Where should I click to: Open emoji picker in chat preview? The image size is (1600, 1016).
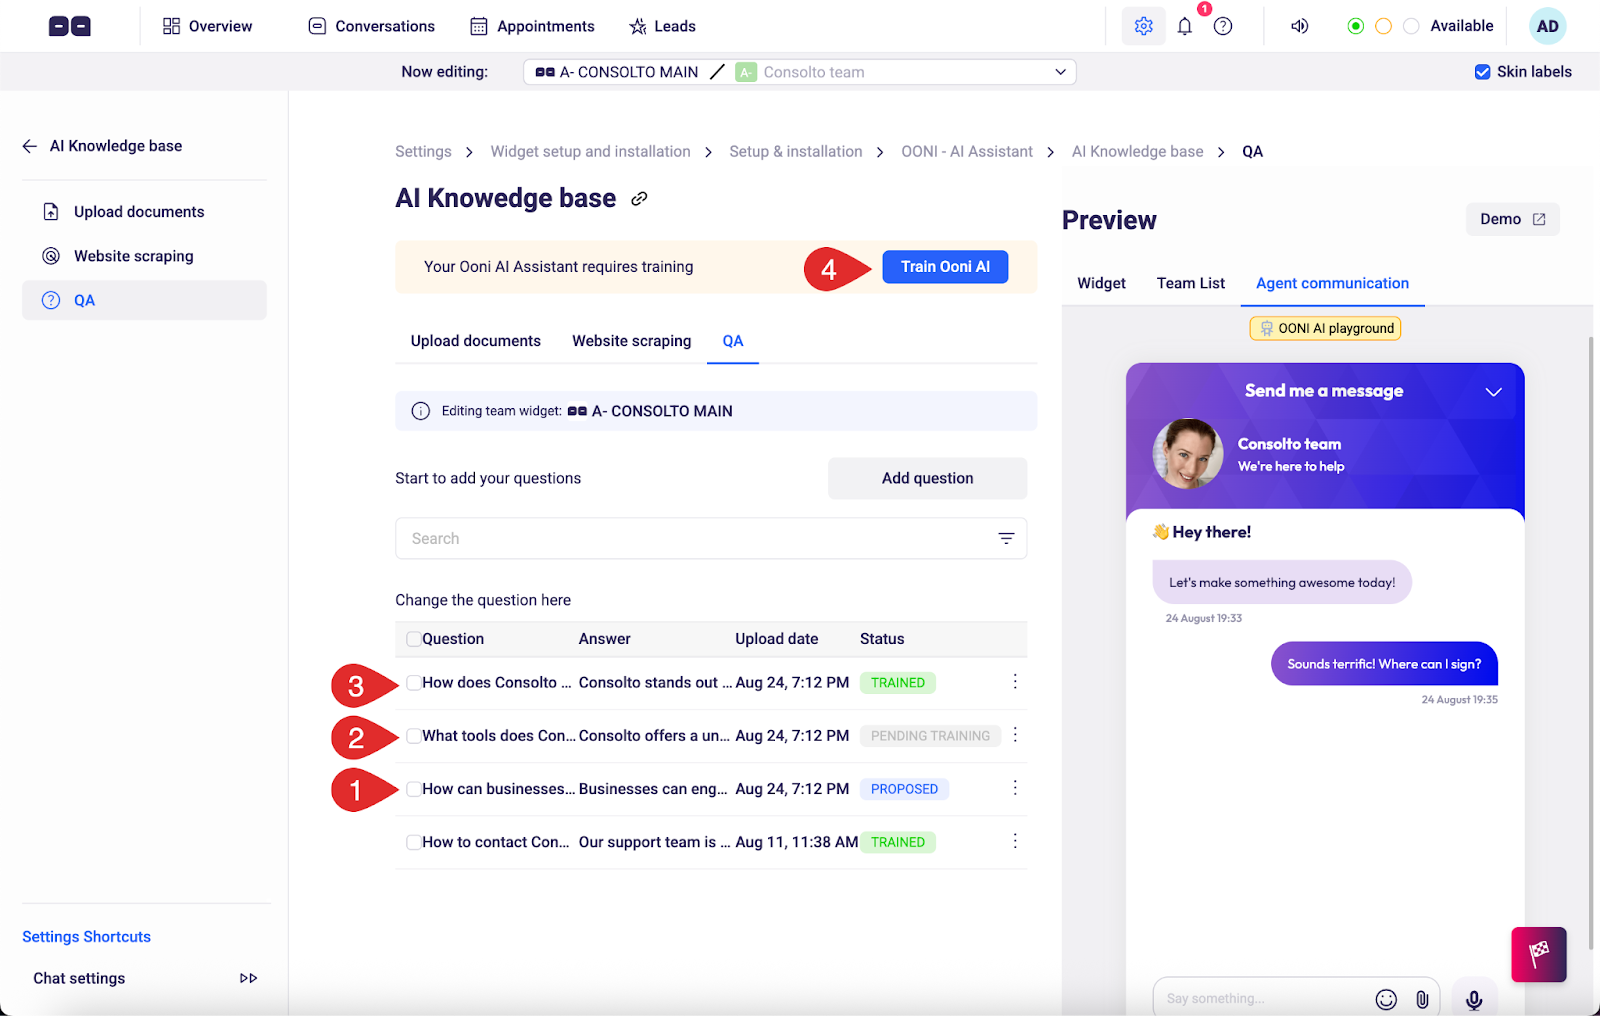click(x=1386, y=999)
